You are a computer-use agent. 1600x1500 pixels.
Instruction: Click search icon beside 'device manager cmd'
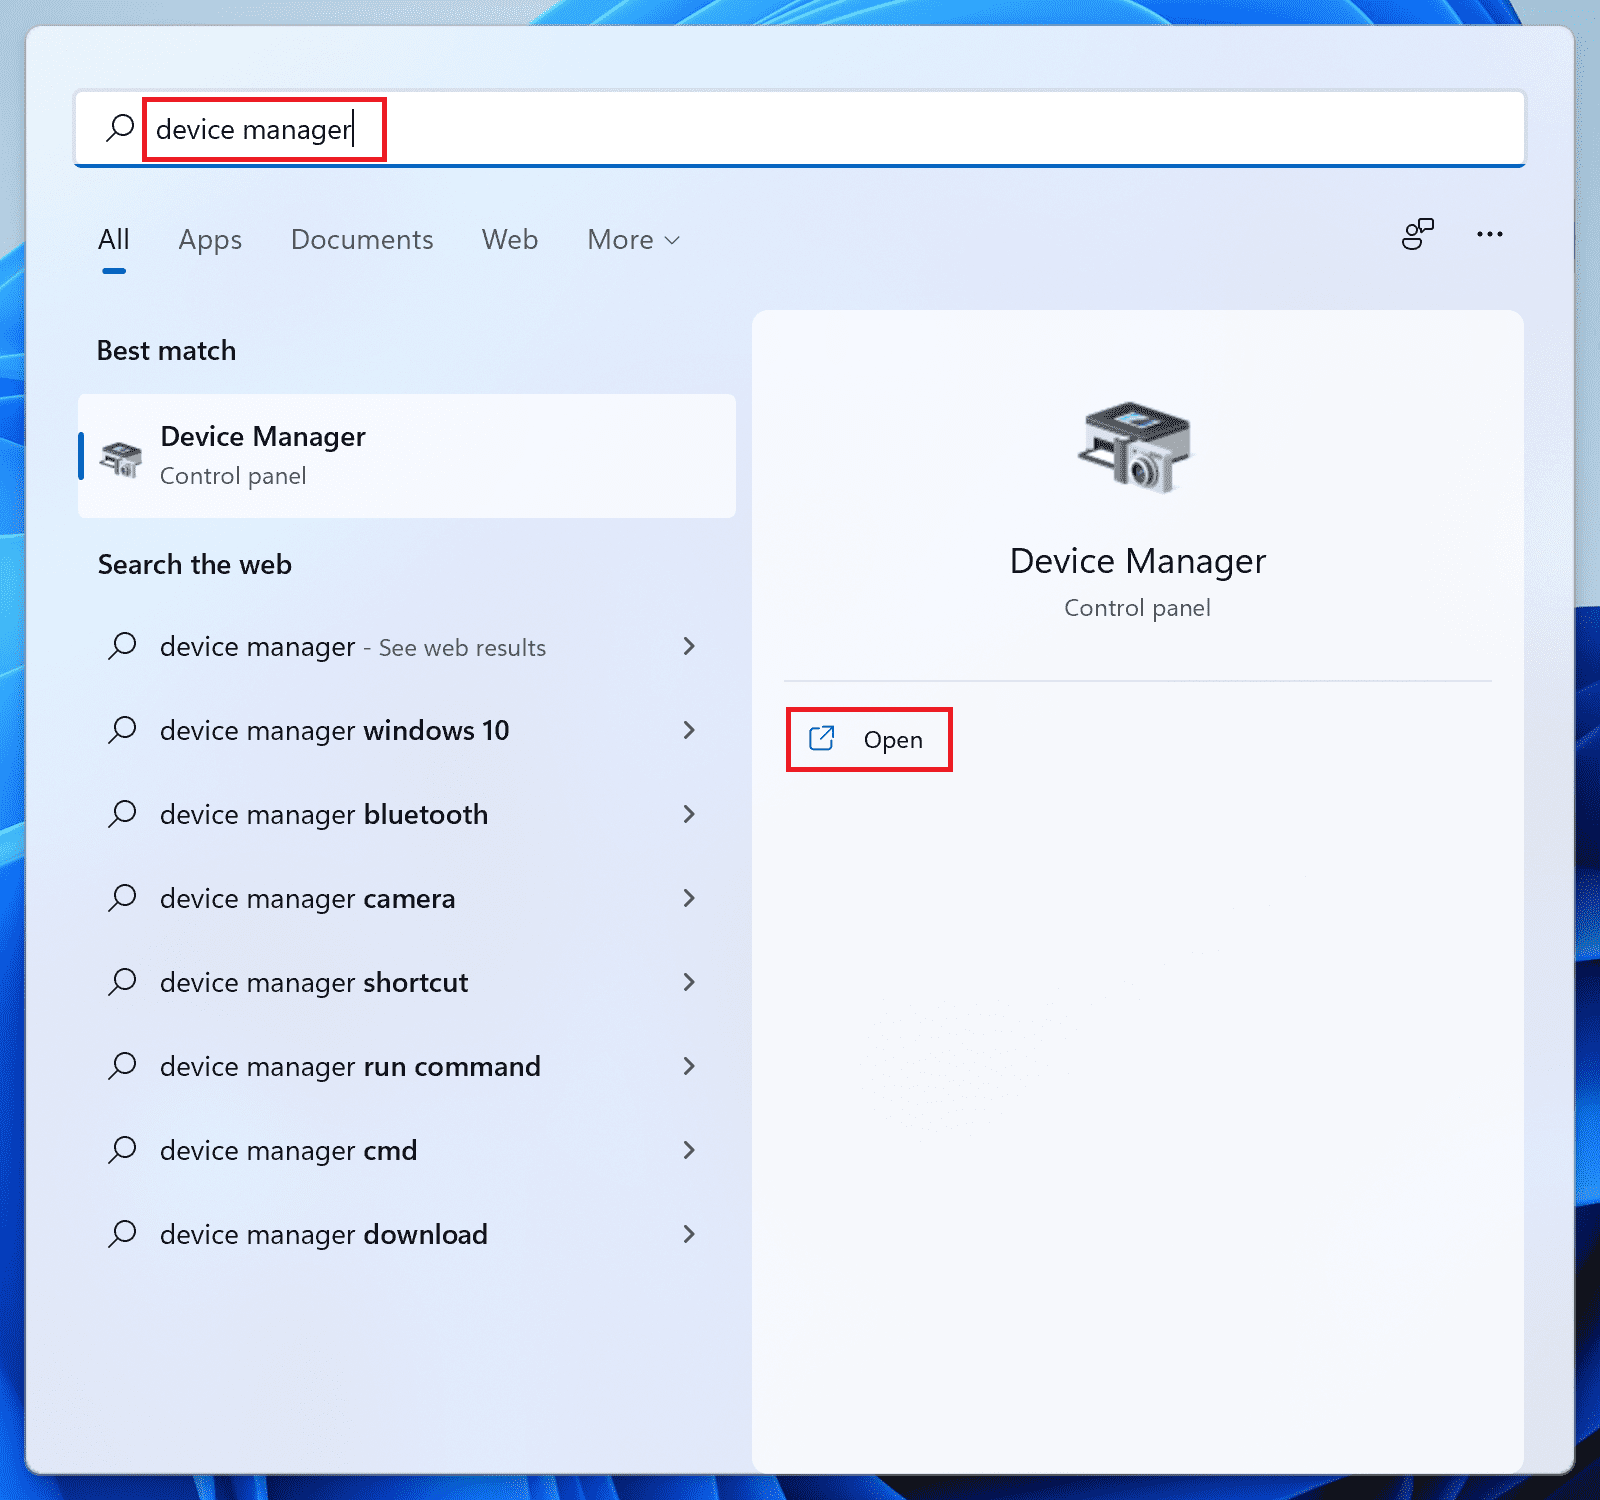[122, 1150]
